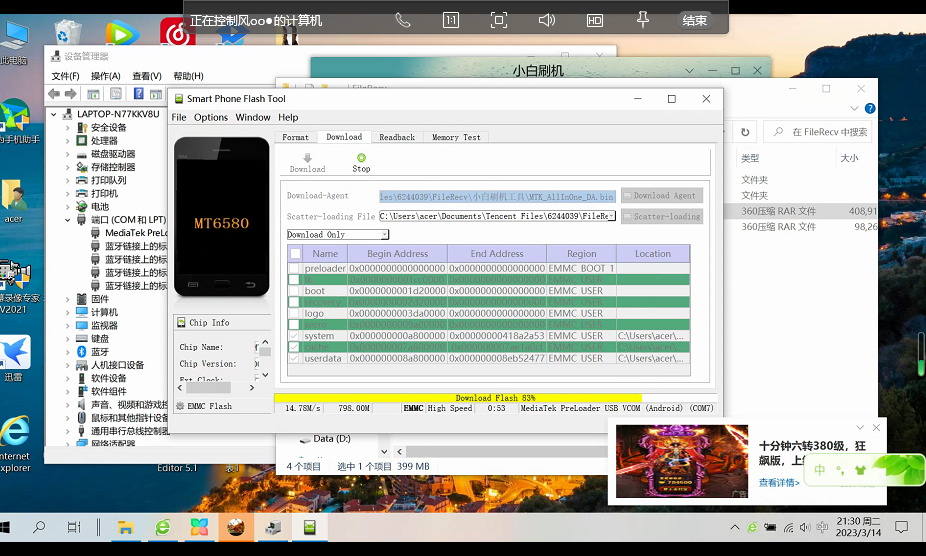Close the advertisement popup
The image size is (926, 556).
876,427
